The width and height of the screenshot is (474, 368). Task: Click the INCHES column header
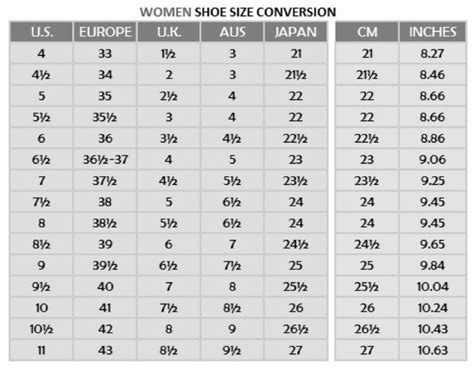433,32
